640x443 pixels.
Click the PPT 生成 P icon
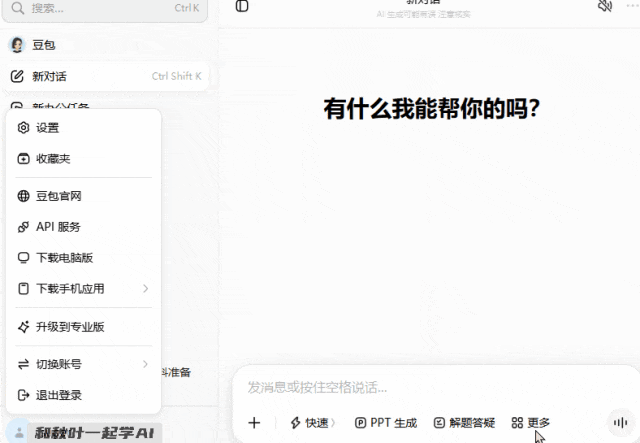click(360, 423)
